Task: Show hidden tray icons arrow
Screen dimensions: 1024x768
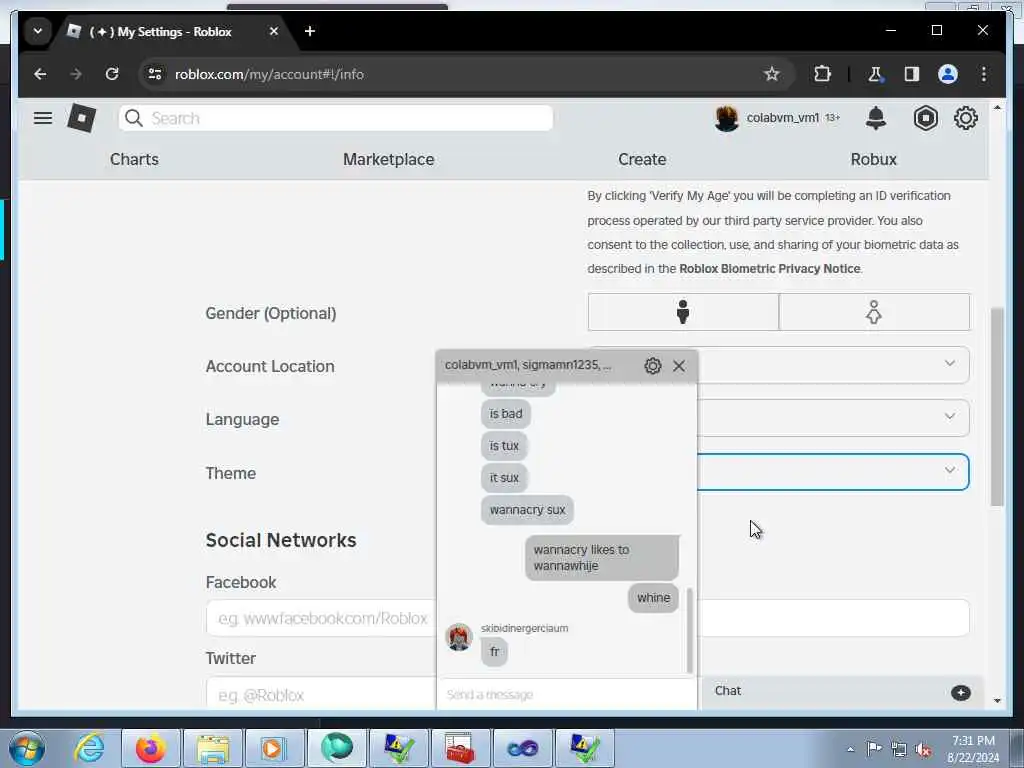Action: tap(850, 749)
